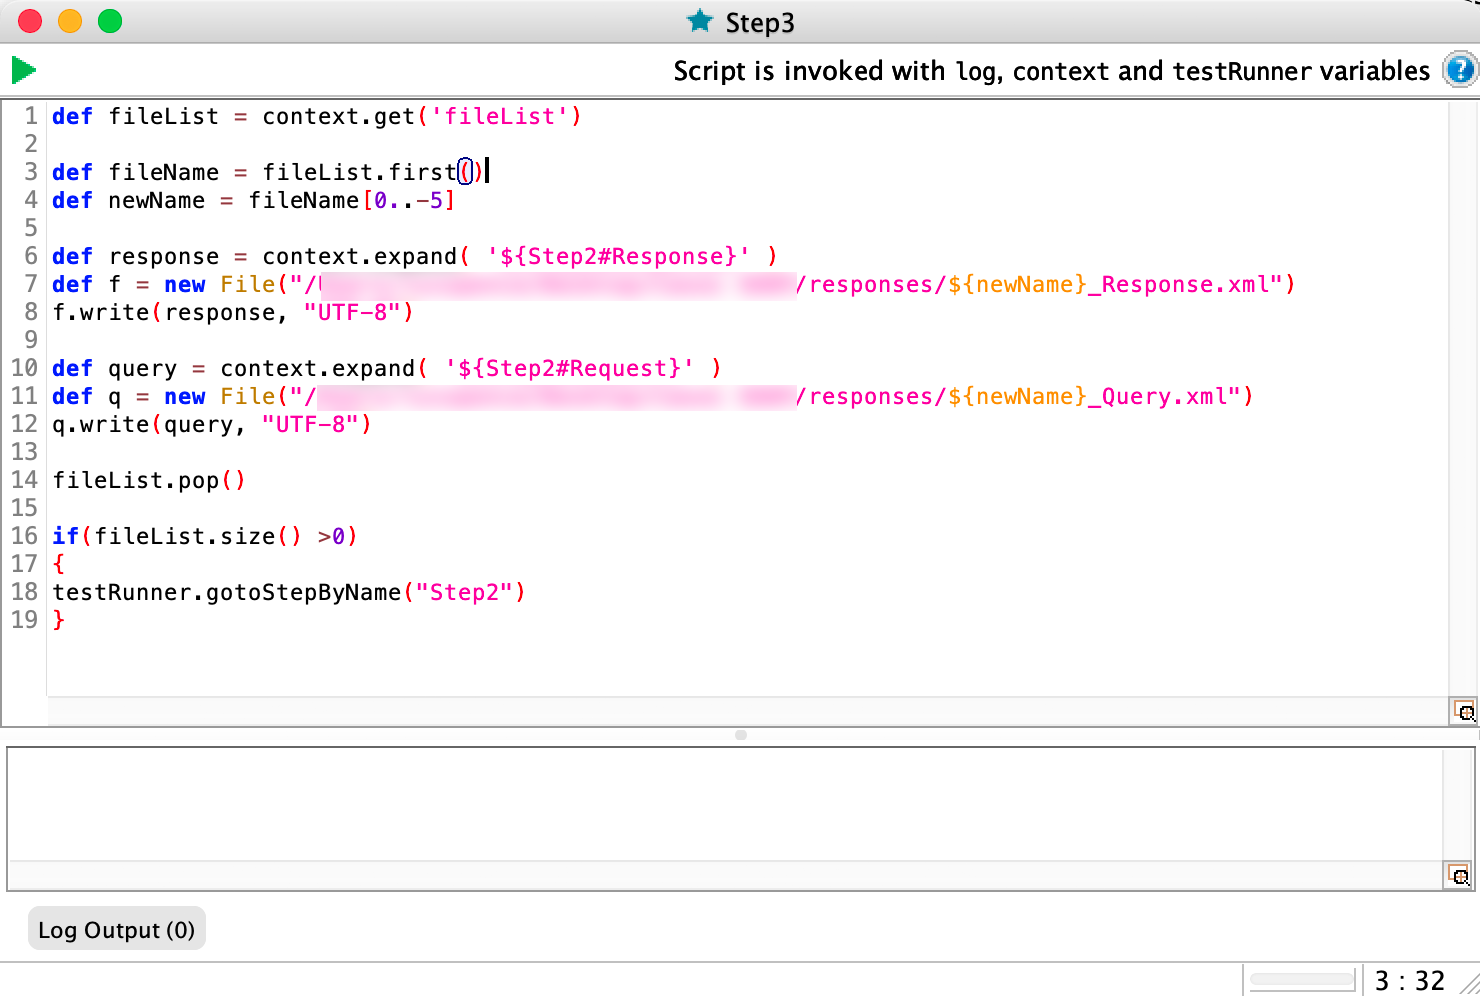Click line number 14 in the gutter
1480x996 pixels.
coord(25,480)
